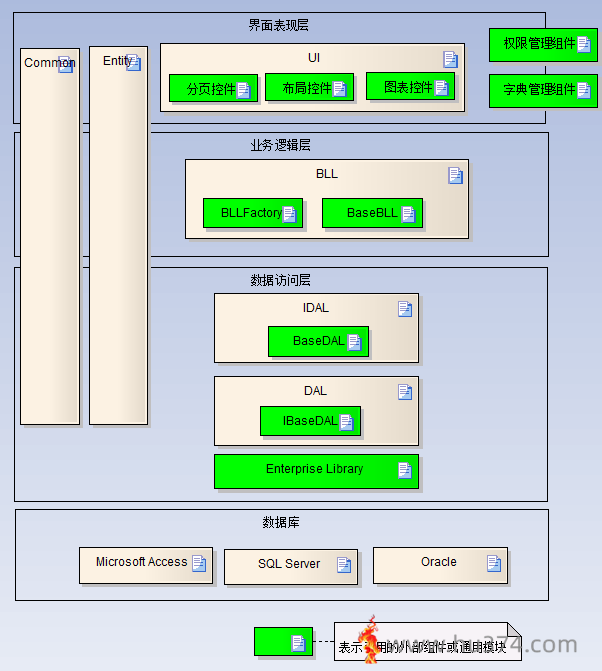Click the Entity block label
The width and height of the screenshot is (602, 671).
(x=118, y=61)
